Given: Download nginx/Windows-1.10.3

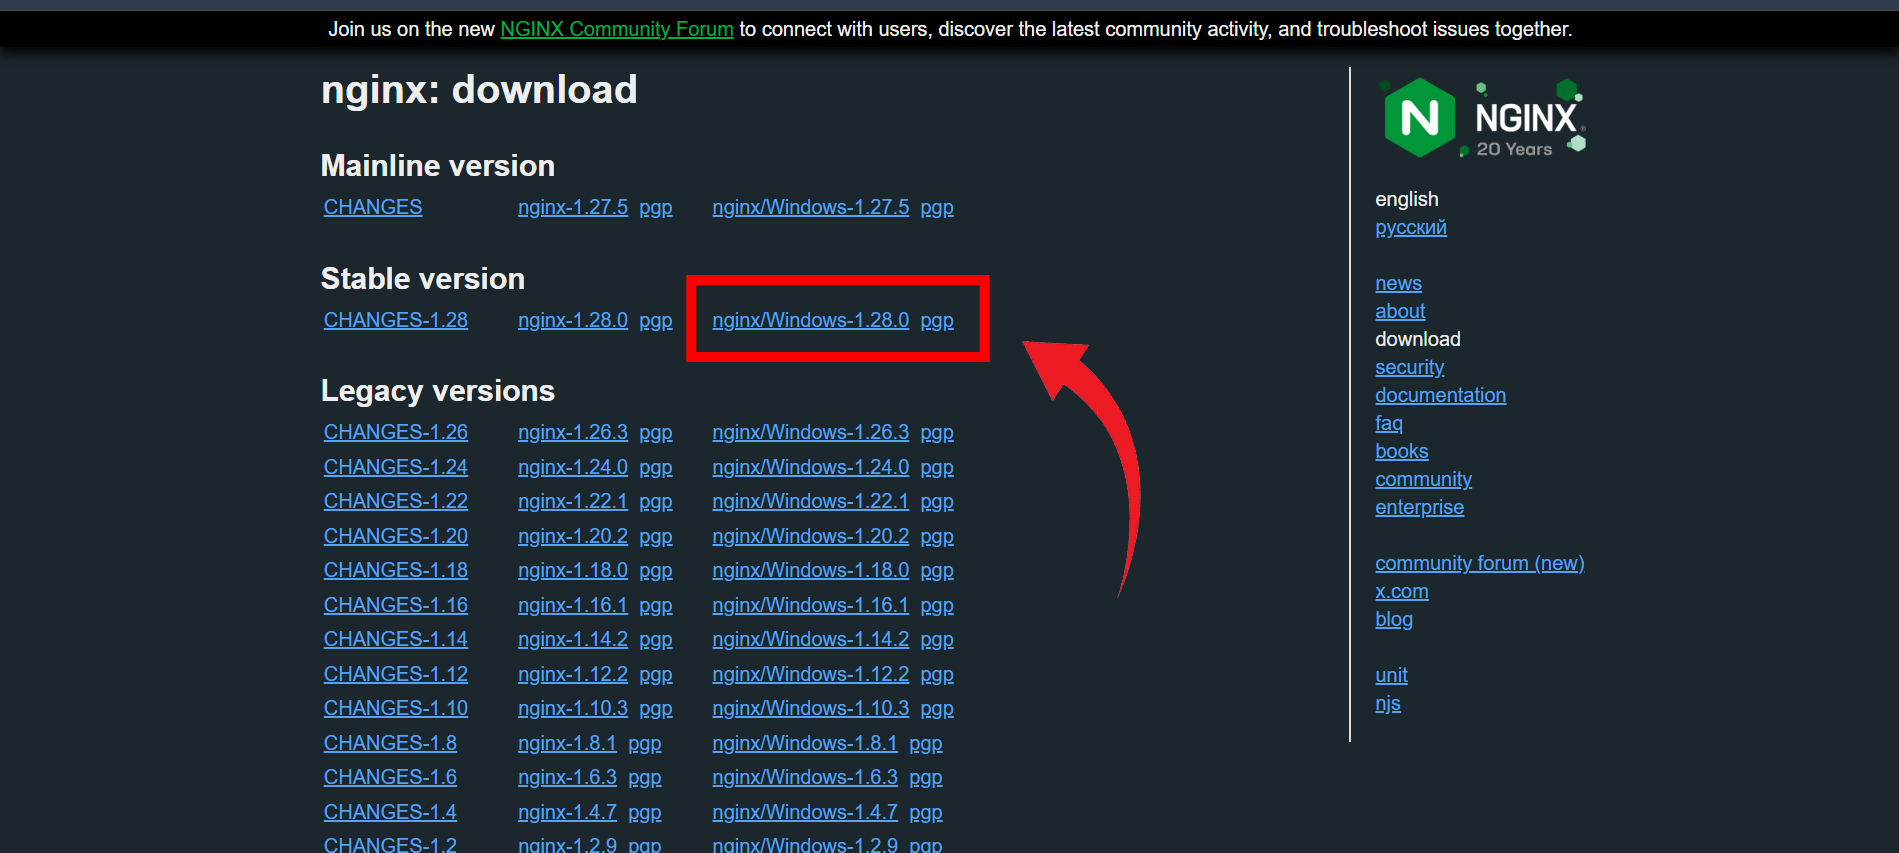Looking at the screenshot, I should (x=811, y=708).
